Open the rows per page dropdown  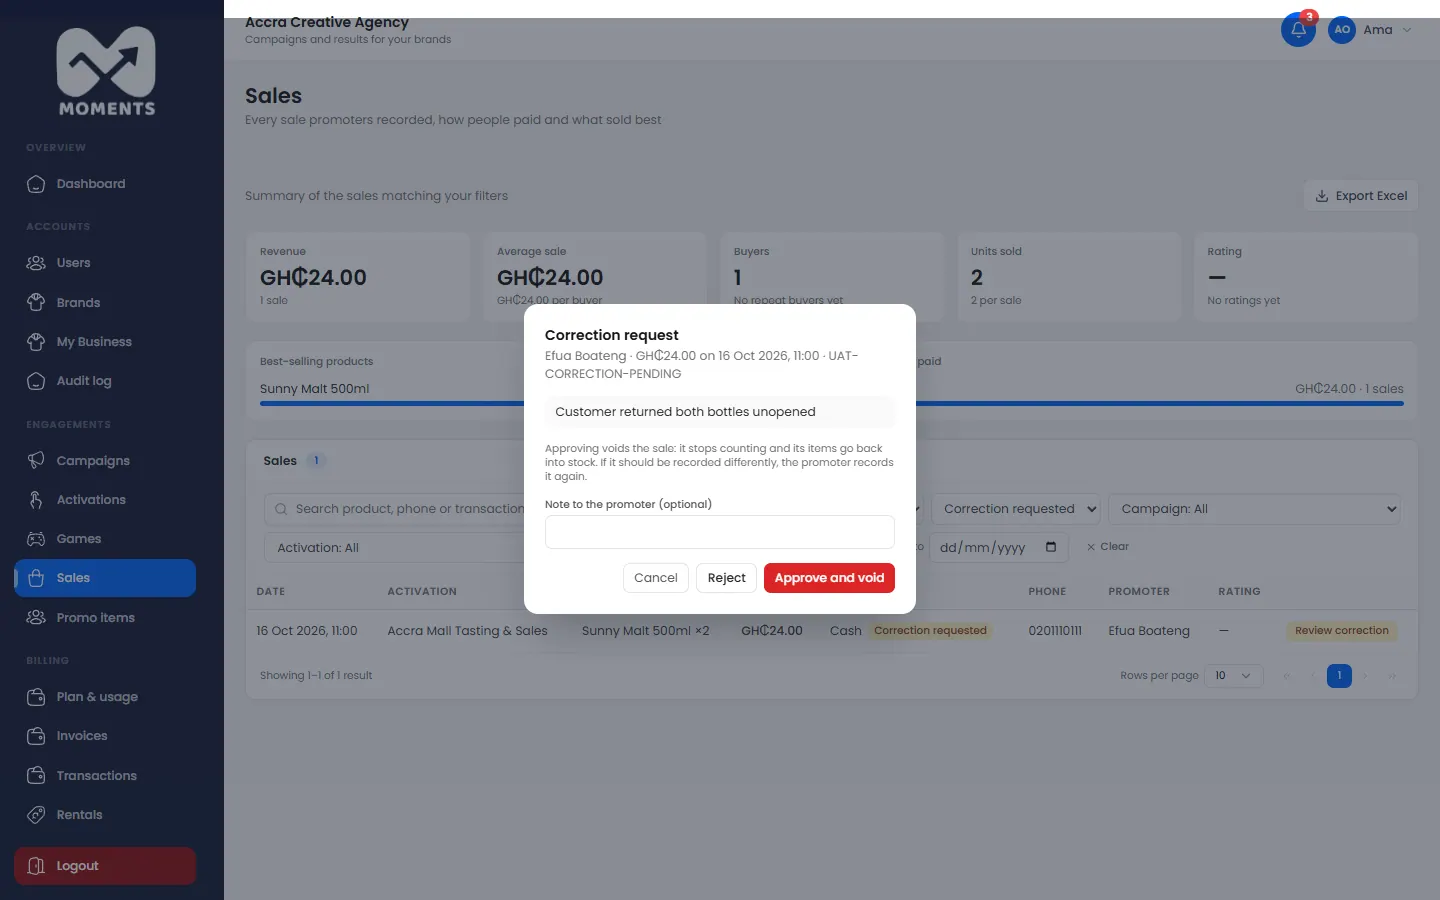click(x=1234, y=676)
